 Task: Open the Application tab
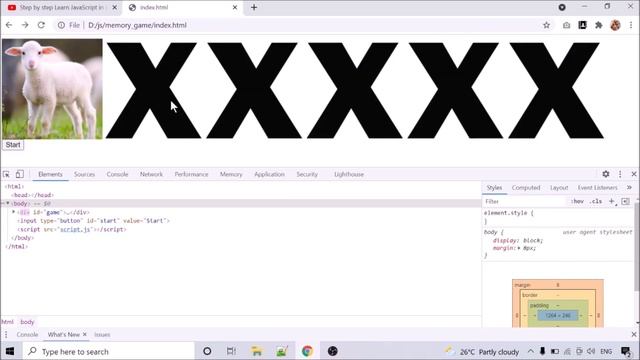tap(269, 174)
